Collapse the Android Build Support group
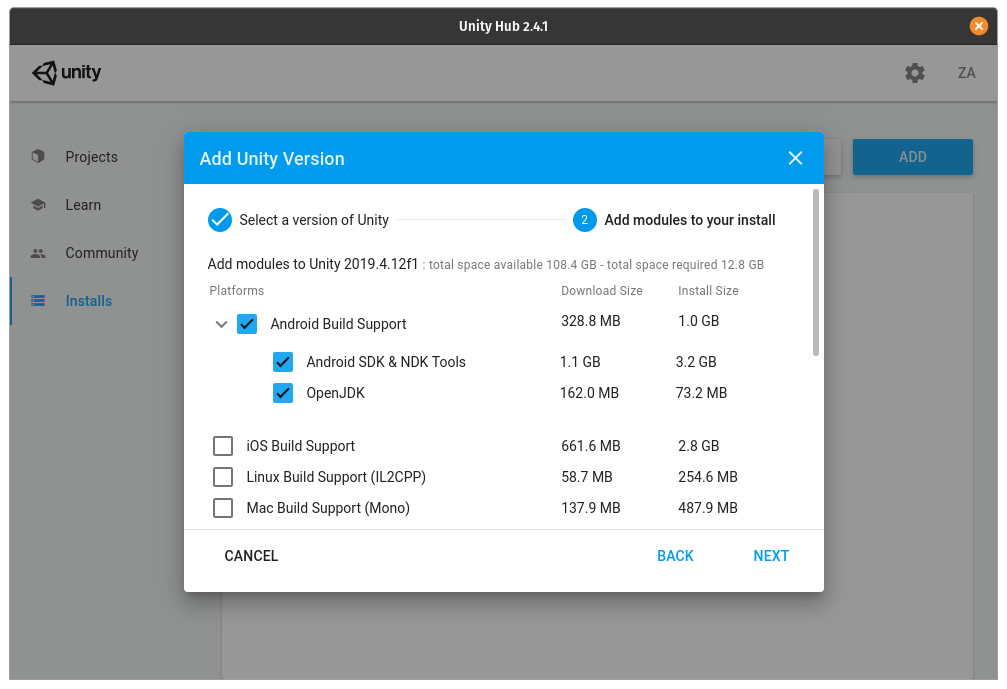 click(222, 324)
